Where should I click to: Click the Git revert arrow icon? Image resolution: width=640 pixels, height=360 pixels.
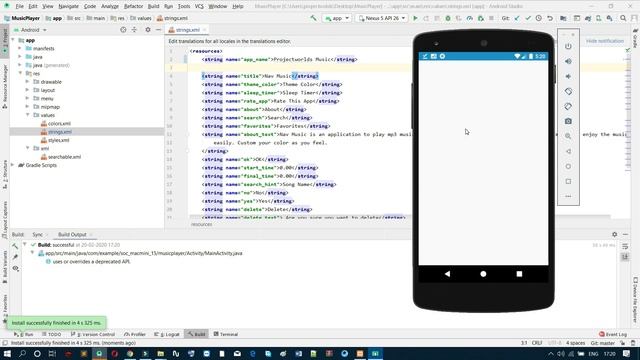550,18
